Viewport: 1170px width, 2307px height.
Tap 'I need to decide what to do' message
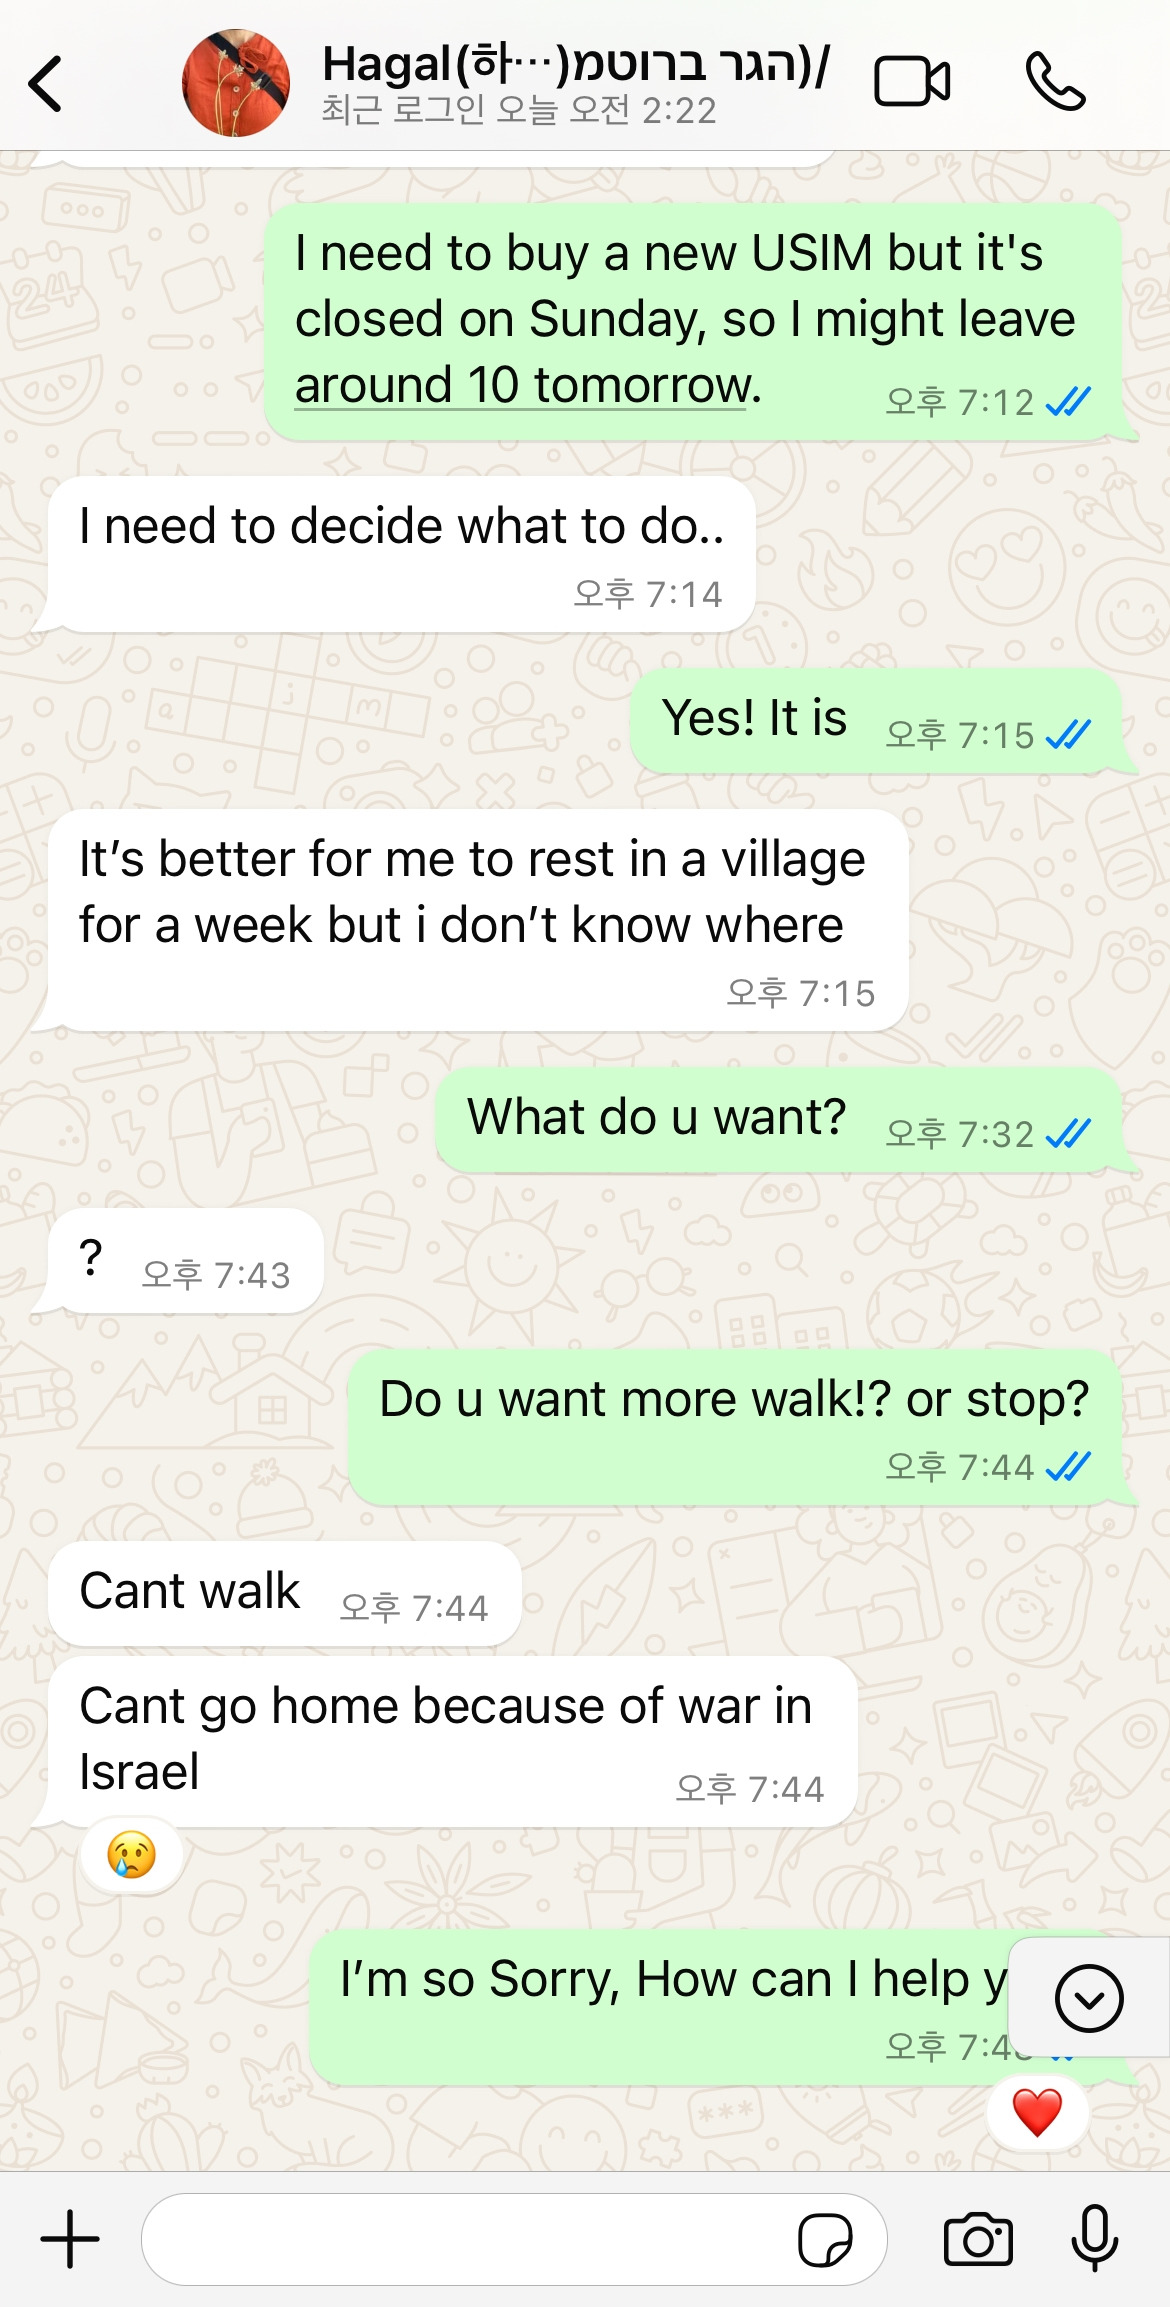402,554
